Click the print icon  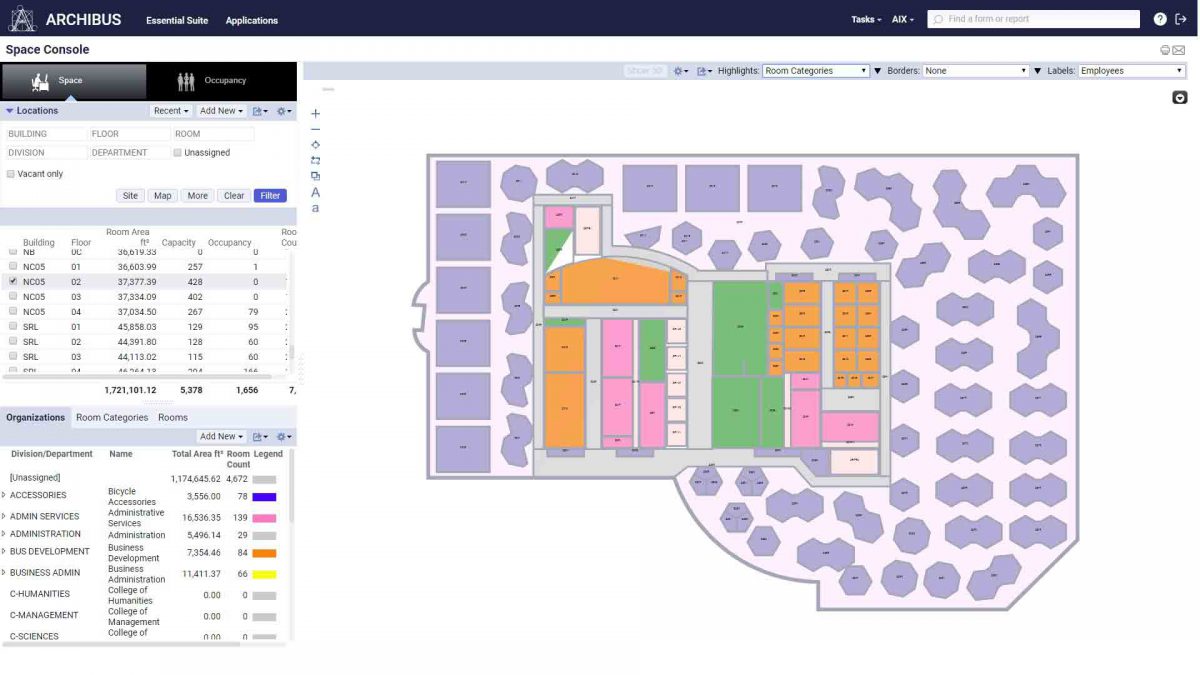pos(1165,50)
